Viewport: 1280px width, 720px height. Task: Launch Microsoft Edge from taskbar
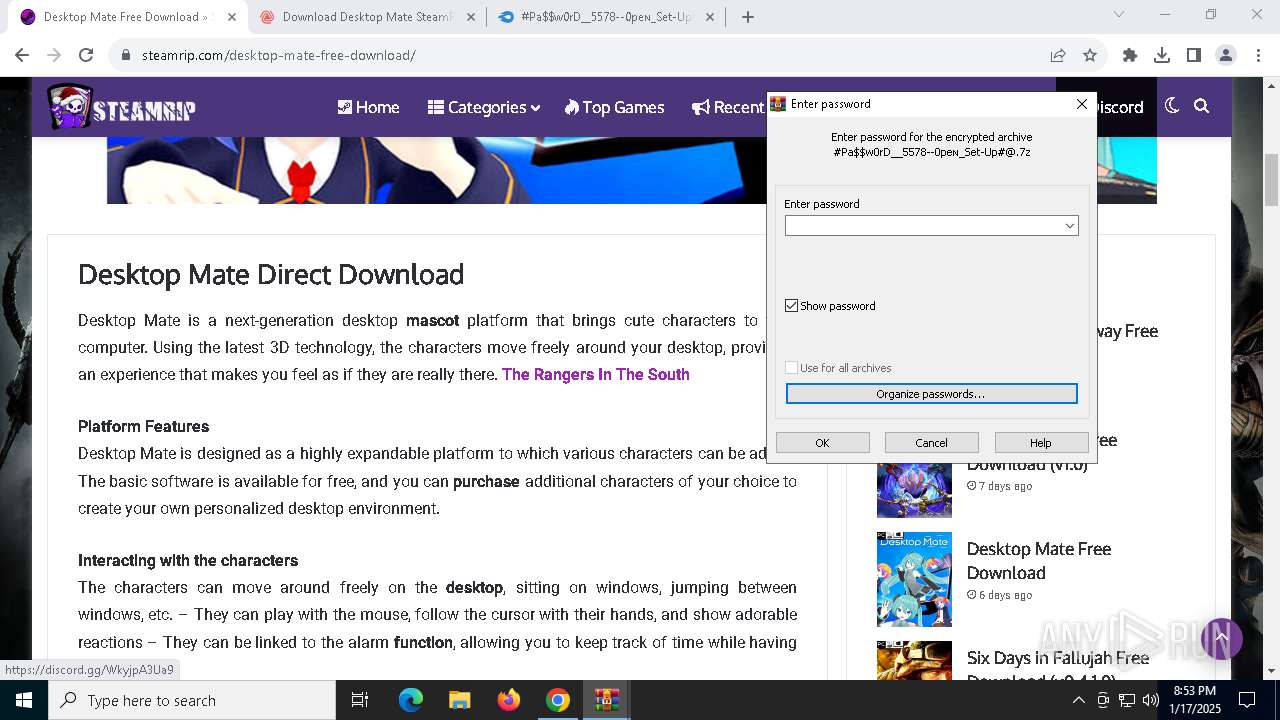pos(411,700)
